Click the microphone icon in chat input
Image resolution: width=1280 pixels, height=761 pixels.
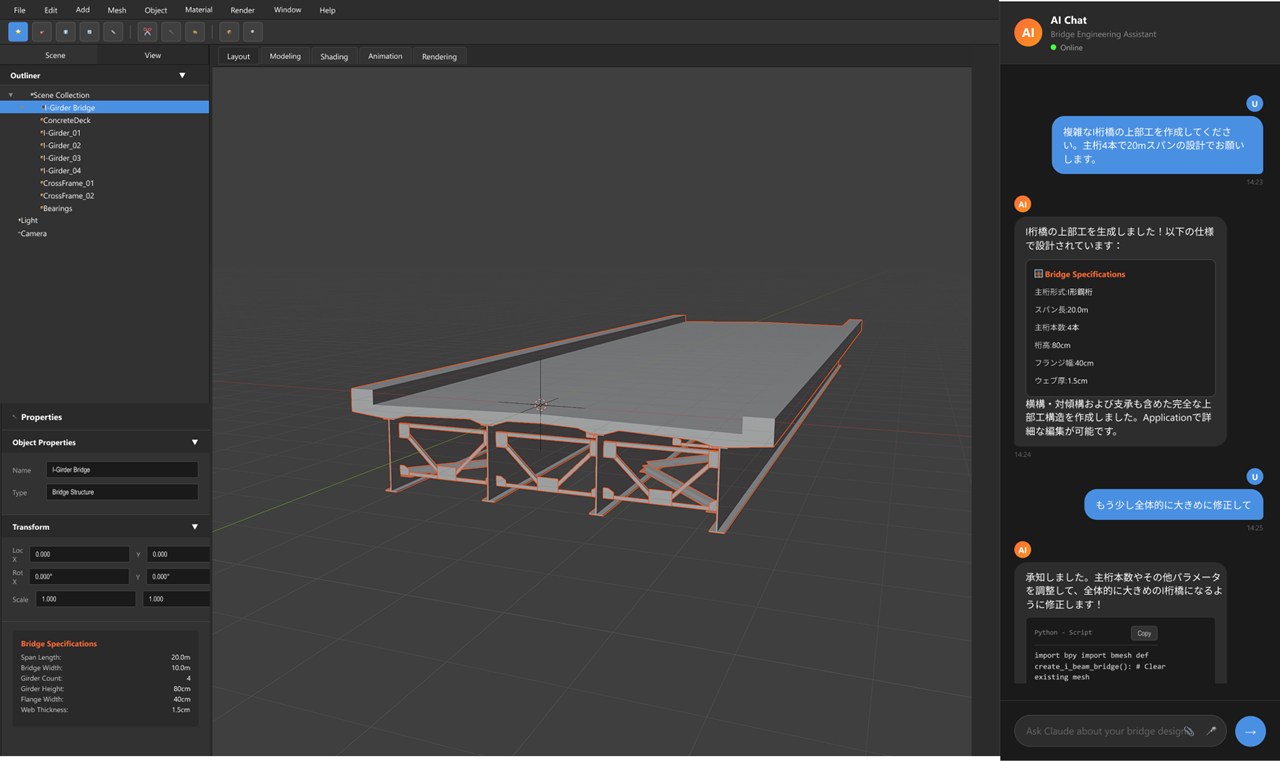click(x=1211, y=731)
